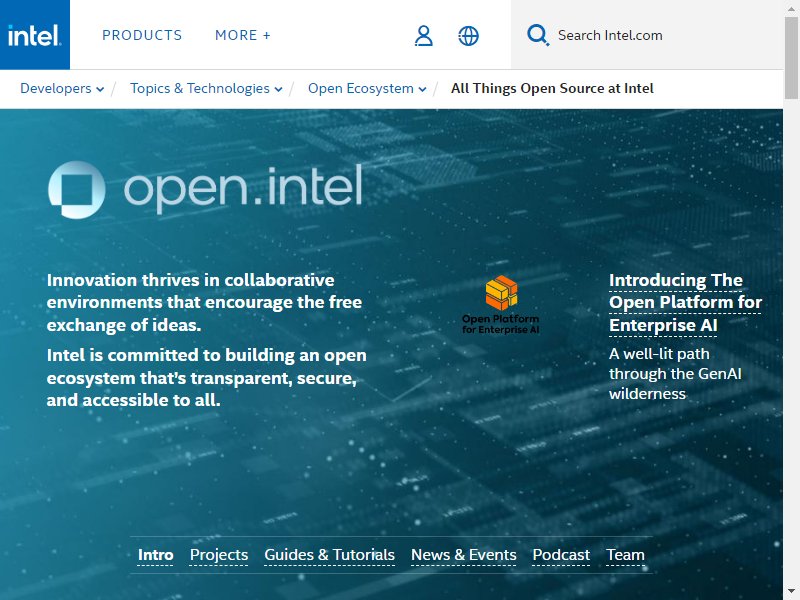The height and width of the screenshot is (600, 800).
Task: Click the 'A well-lit path through the GenAI wilderness' text
Action: (675, 374)
